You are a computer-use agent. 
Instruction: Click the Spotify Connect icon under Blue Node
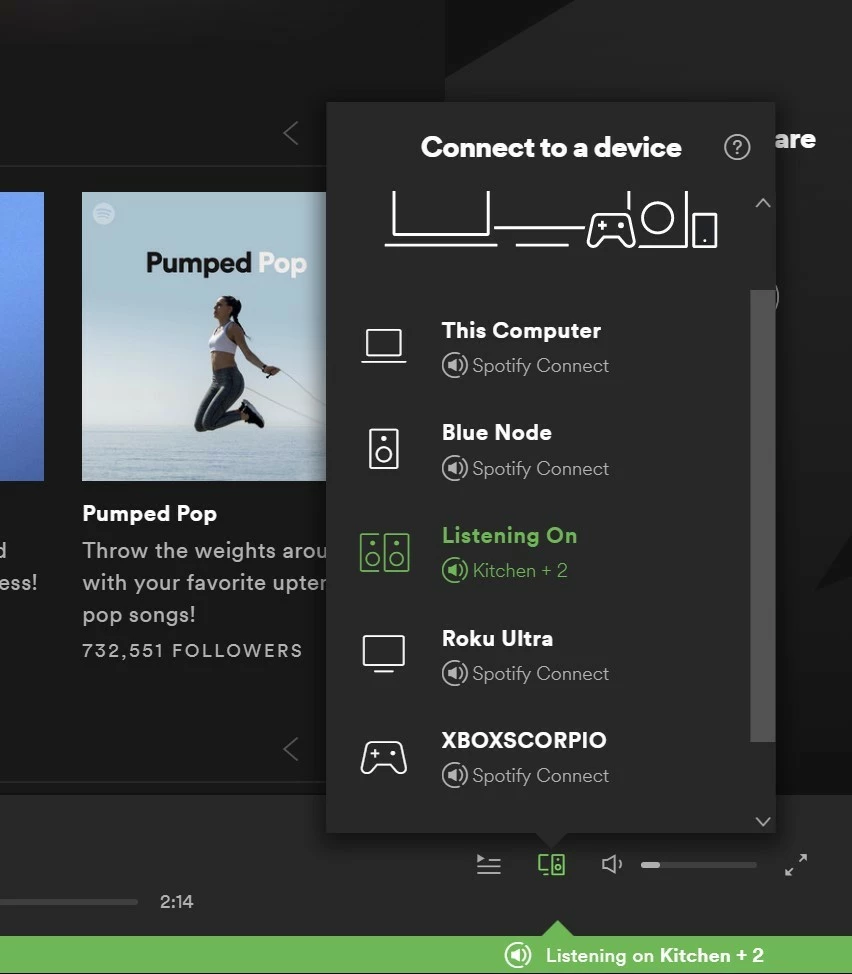[455, 468]
